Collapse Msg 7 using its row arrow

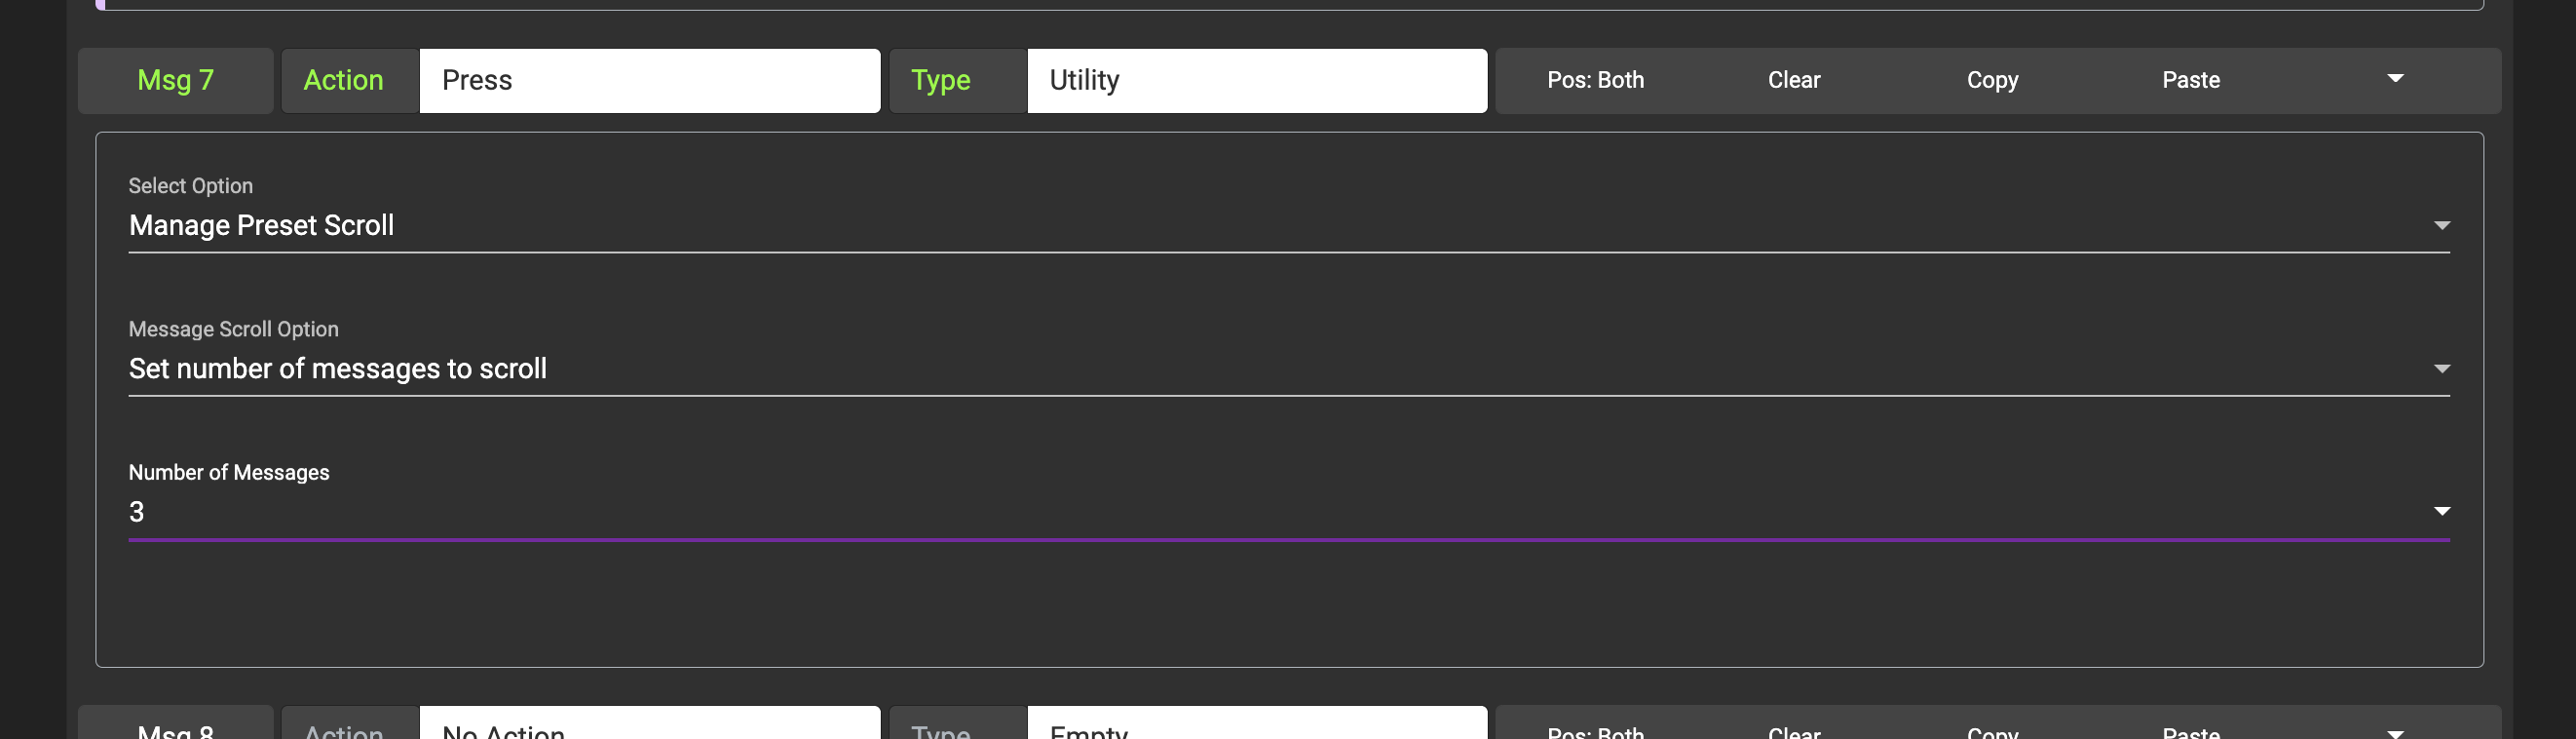(2395, 78)
